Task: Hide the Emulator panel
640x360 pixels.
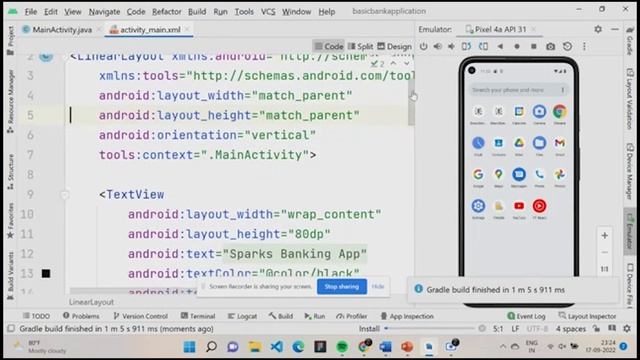Action: pos(615,29)
